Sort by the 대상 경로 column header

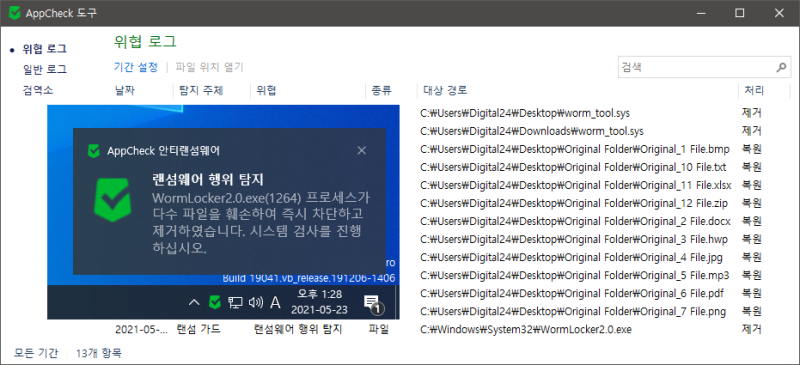pyautogui.click(x=445, y=91)
